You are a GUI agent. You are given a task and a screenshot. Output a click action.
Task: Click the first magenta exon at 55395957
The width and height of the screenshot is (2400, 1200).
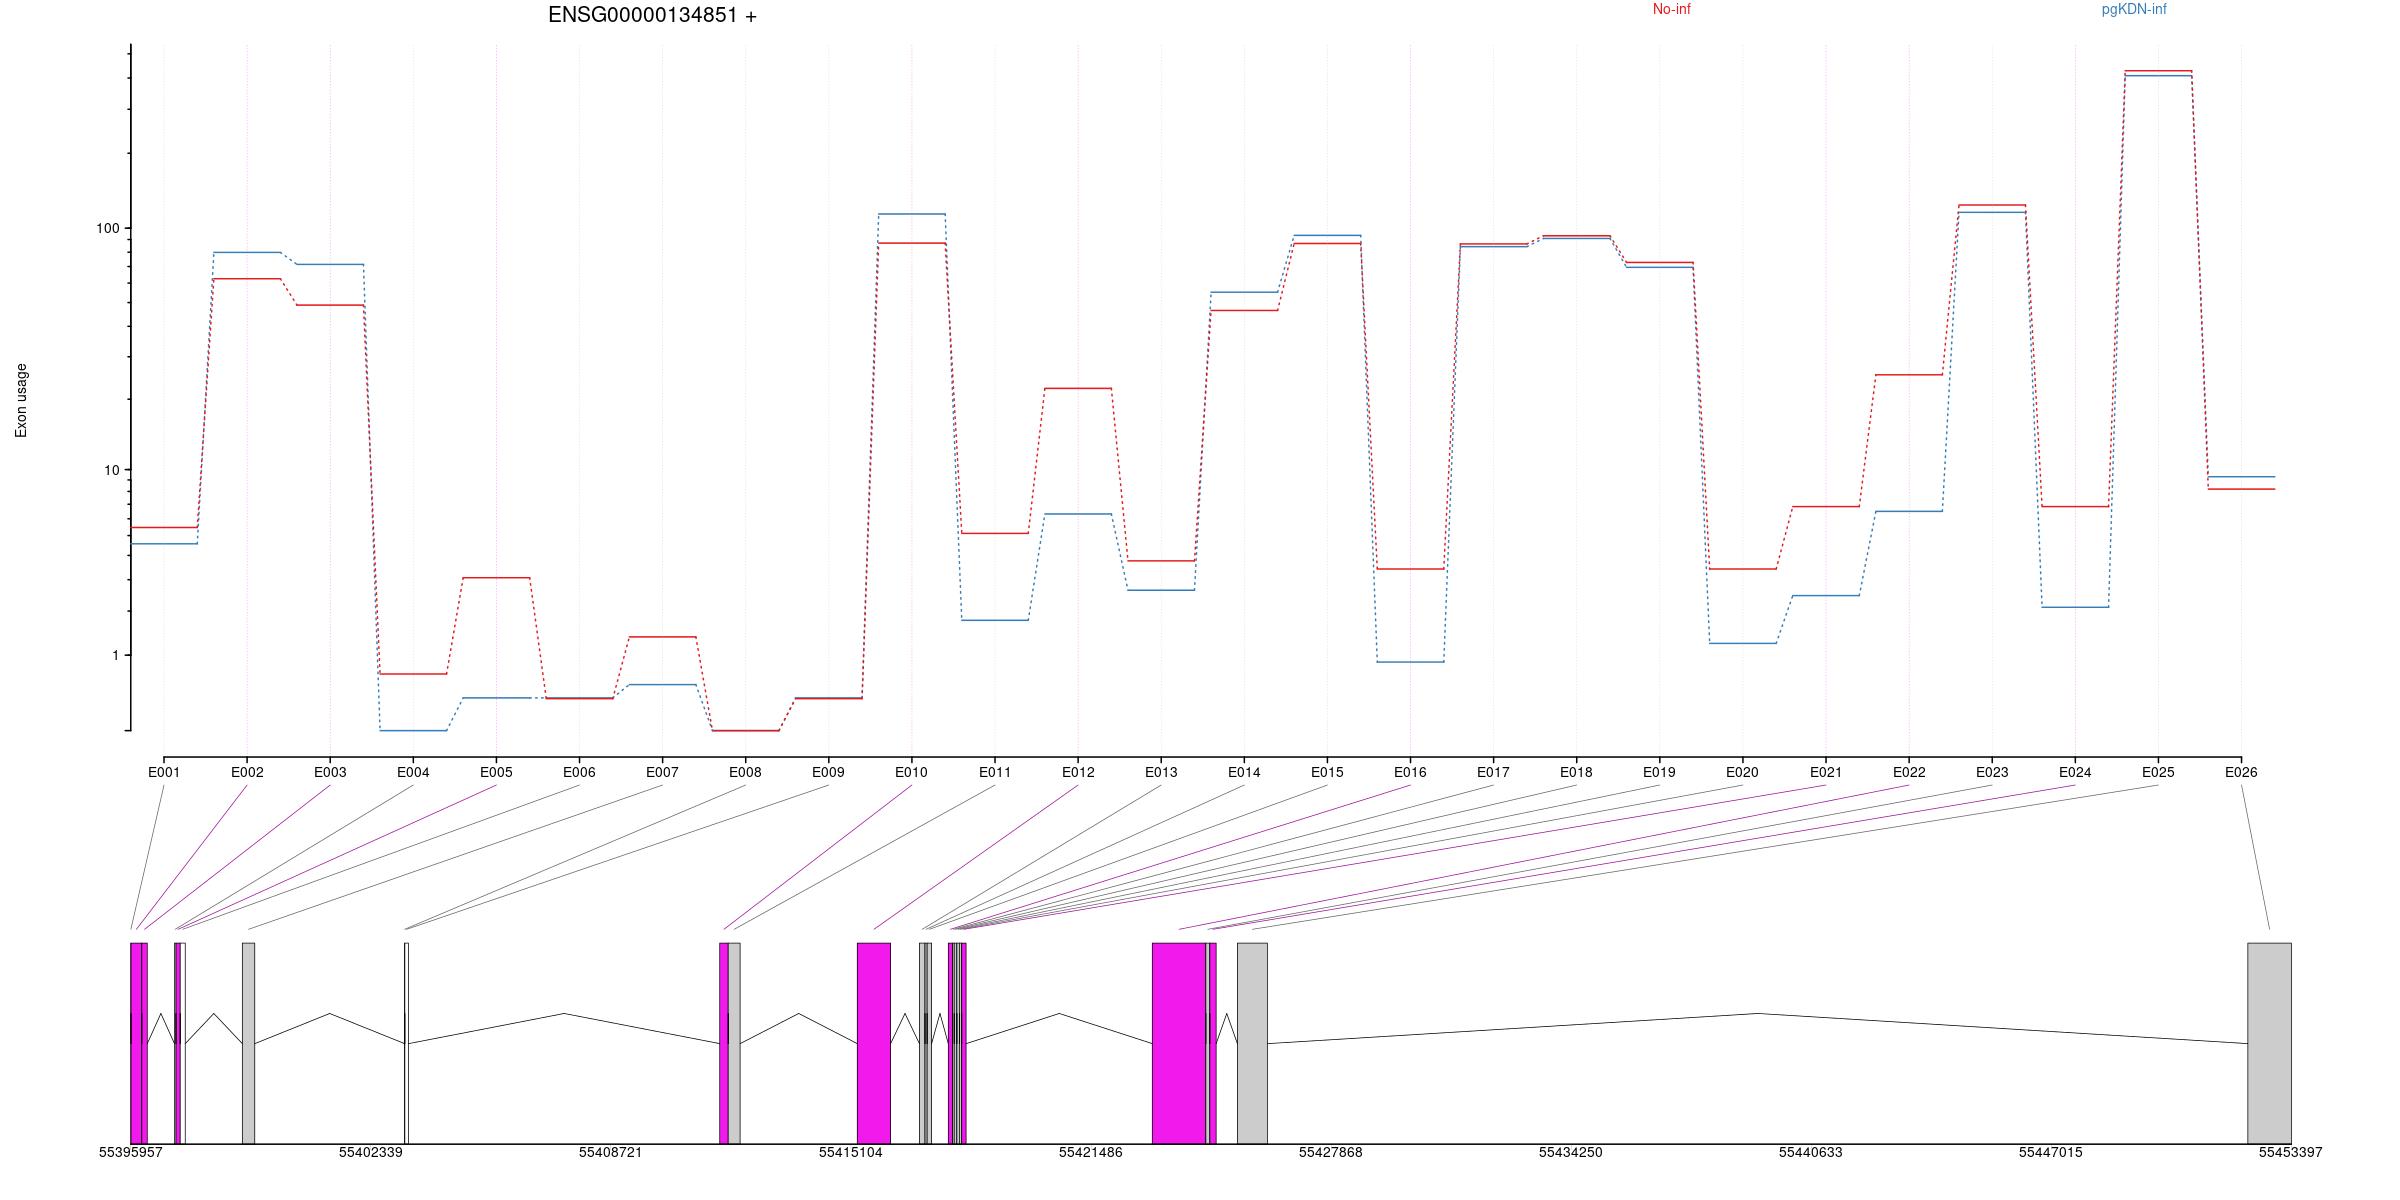coord(137,1042)
